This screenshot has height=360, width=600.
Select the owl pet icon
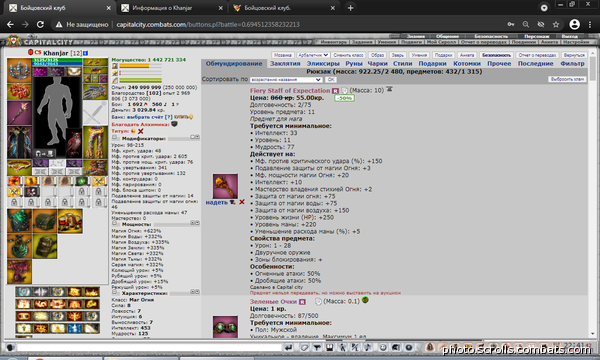point(73,143)
